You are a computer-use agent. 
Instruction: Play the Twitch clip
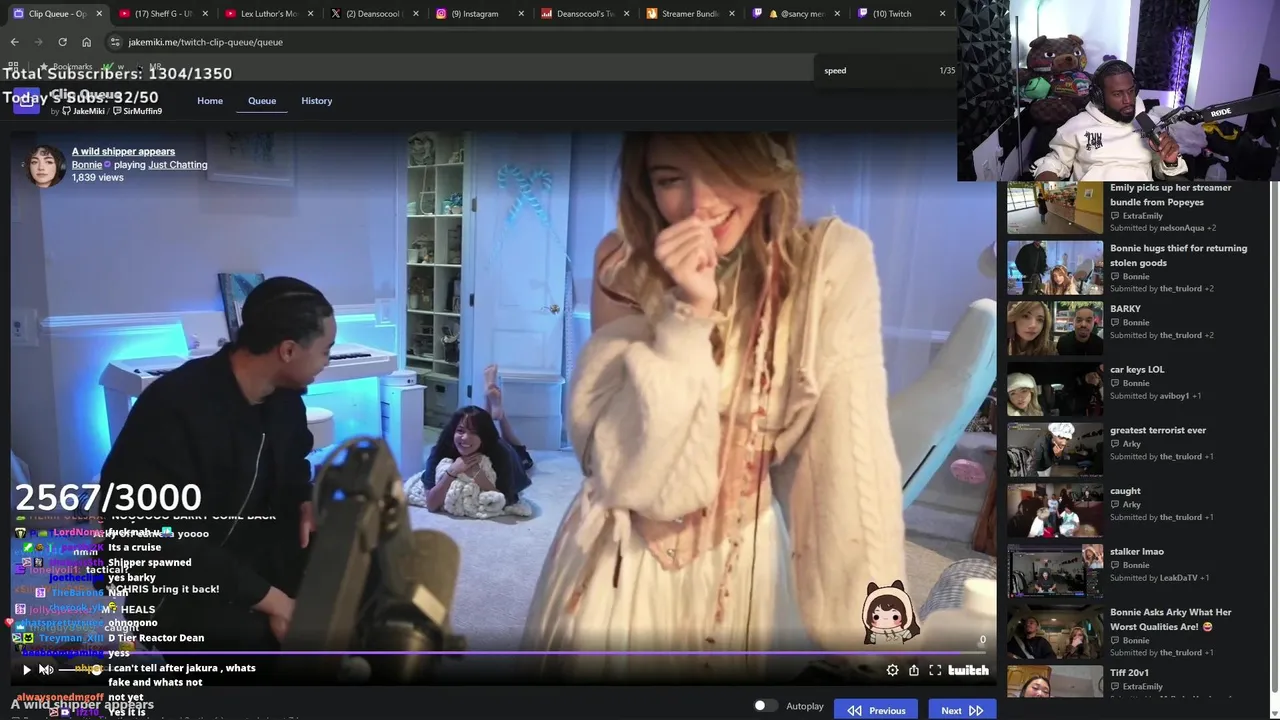pos(27,670)
